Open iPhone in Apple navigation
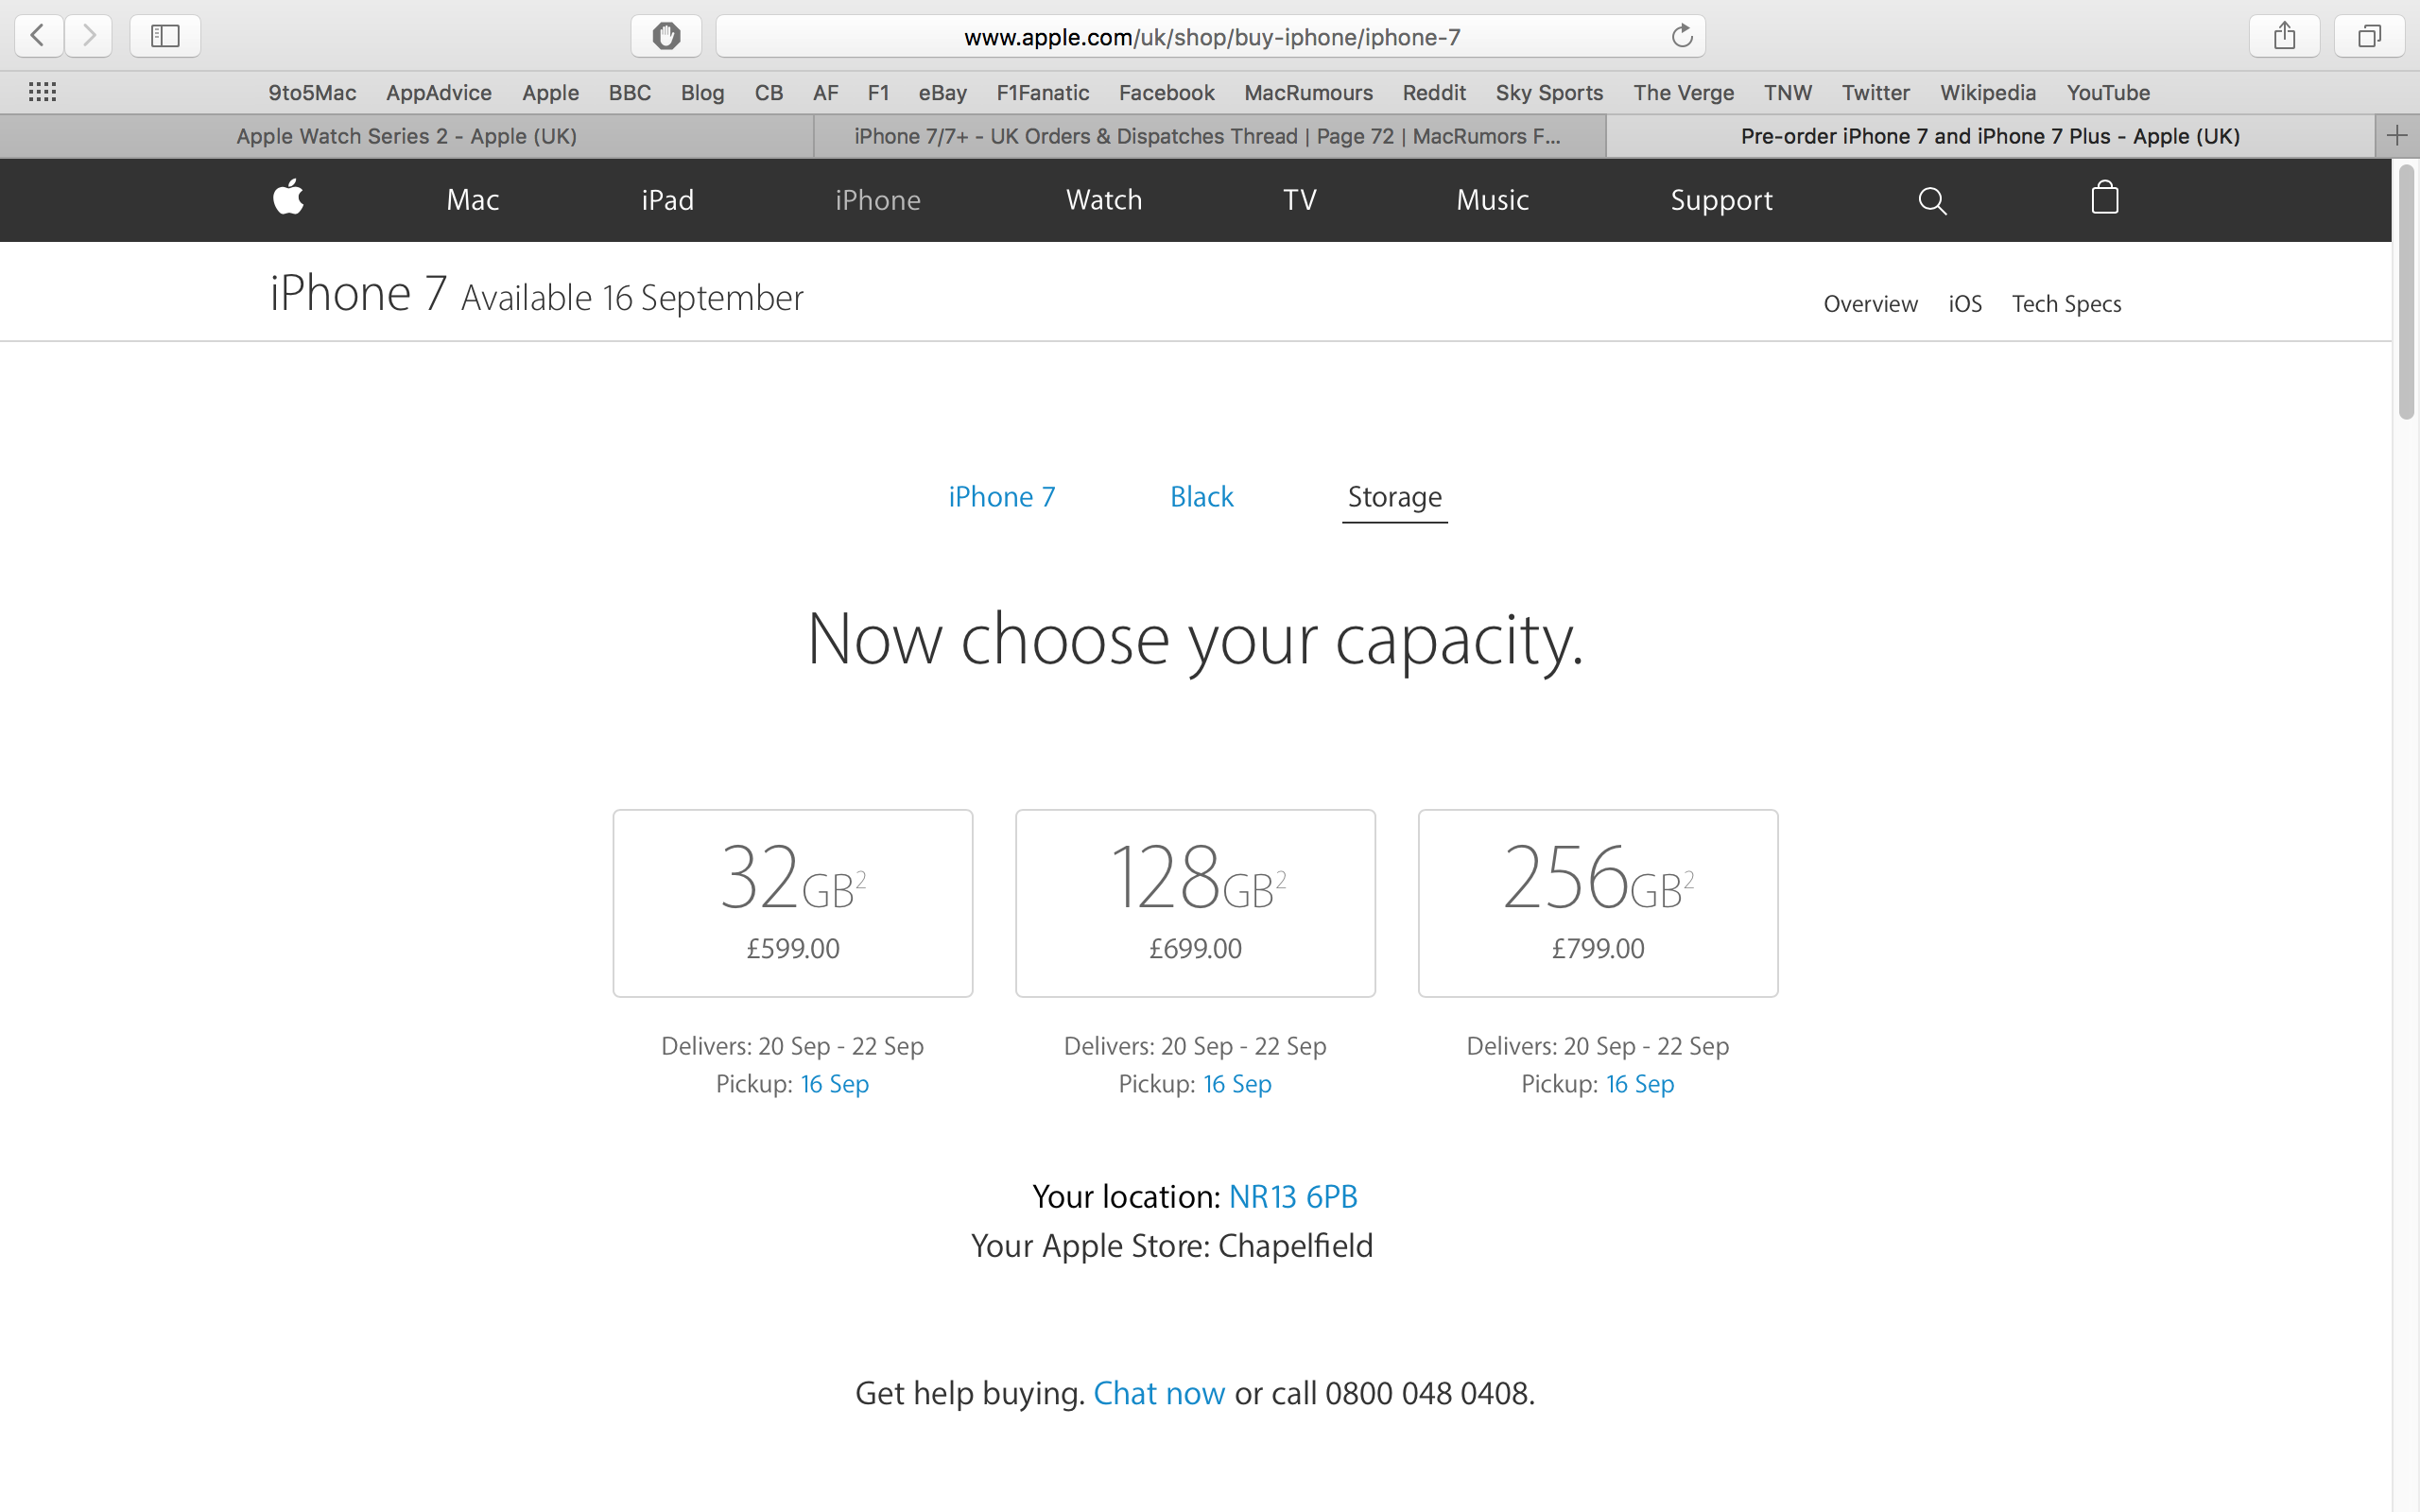Screen dimensions: 2420x1512 pyautogui.click(x=878, y=200)
